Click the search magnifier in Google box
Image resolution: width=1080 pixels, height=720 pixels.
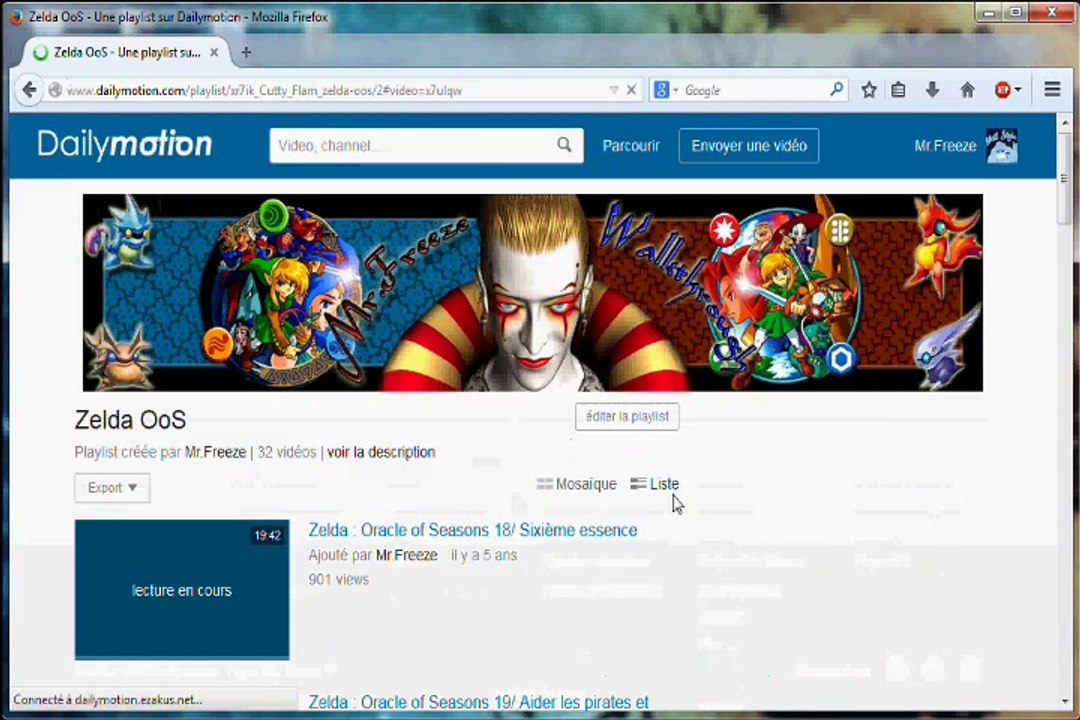click(836, 90)
